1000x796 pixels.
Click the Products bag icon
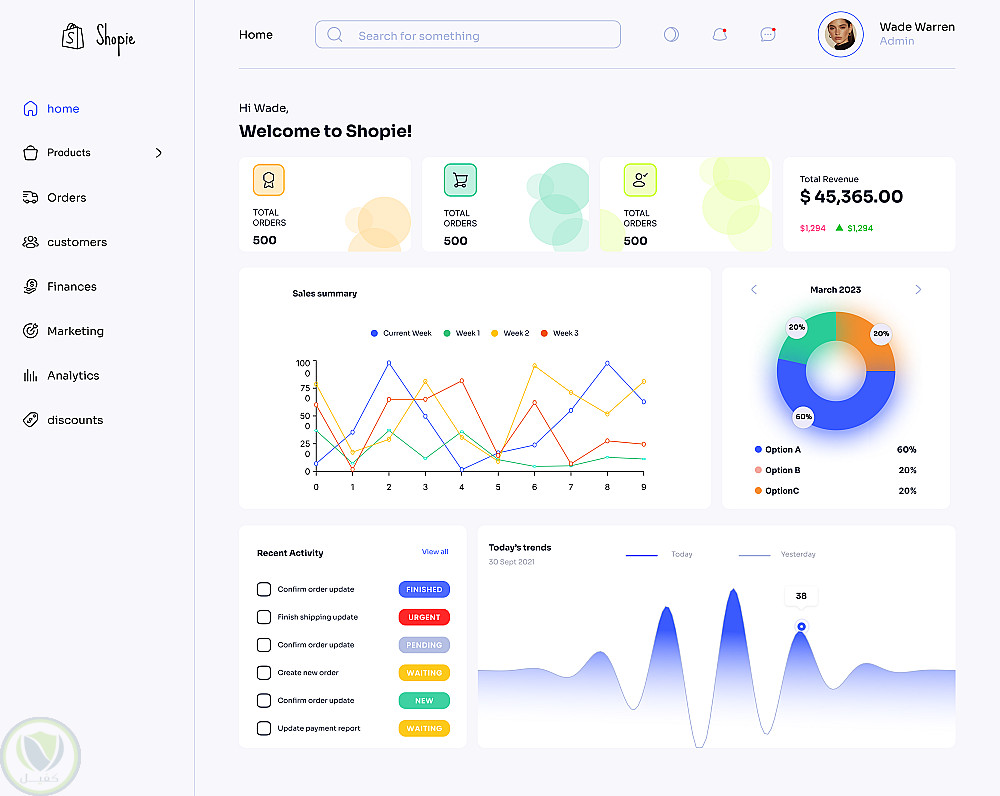coord(30,153)
